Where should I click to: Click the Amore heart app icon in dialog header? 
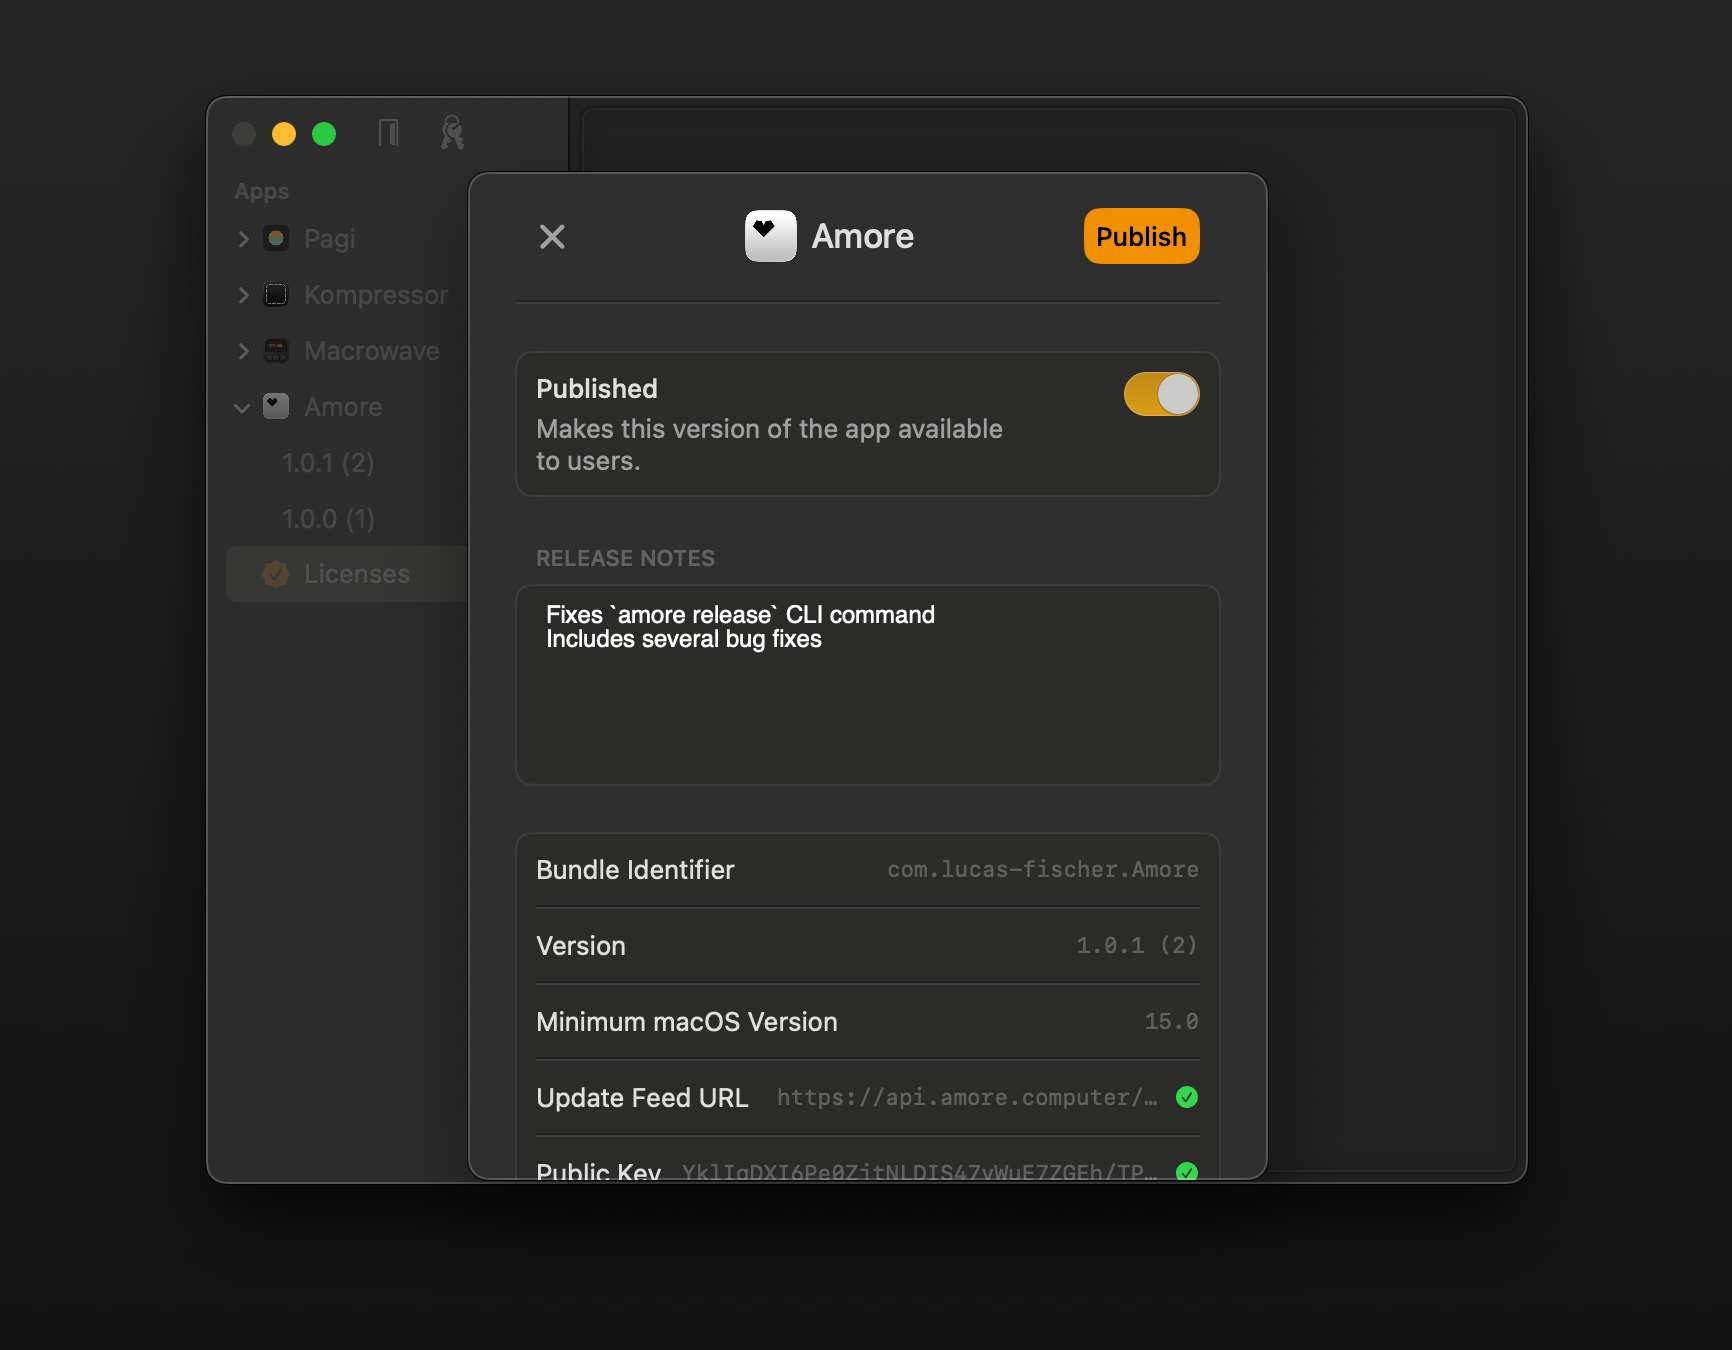coord(770,236)
